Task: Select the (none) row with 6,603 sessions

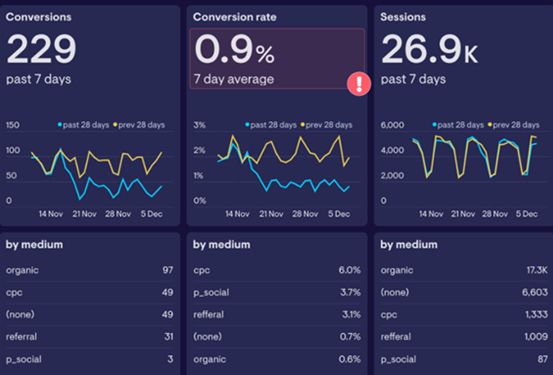Action: coord(464,292)
